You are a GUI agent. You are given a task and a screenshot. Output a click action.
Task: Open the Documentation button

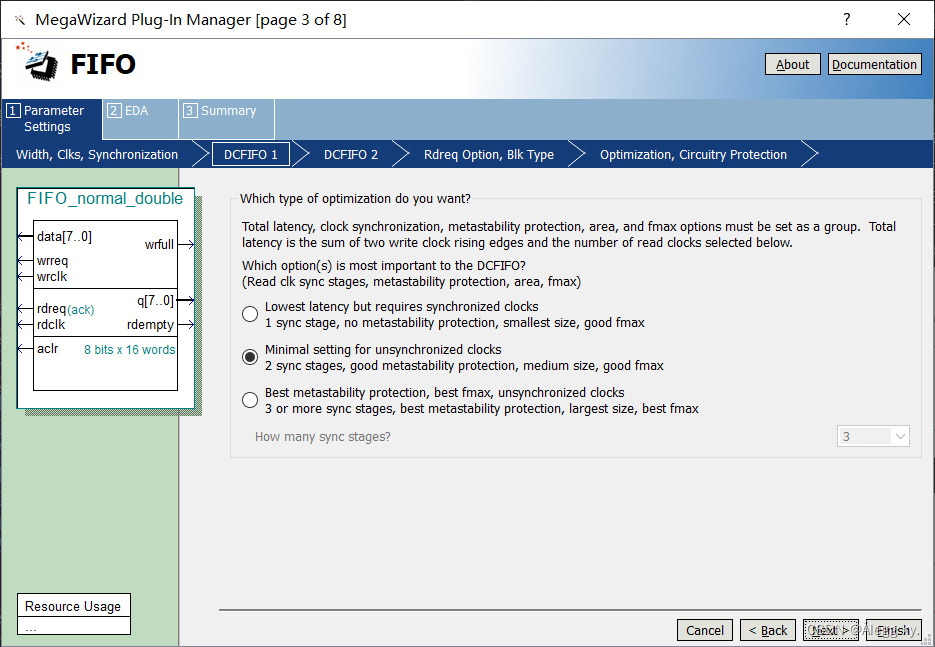coord(874,64)
